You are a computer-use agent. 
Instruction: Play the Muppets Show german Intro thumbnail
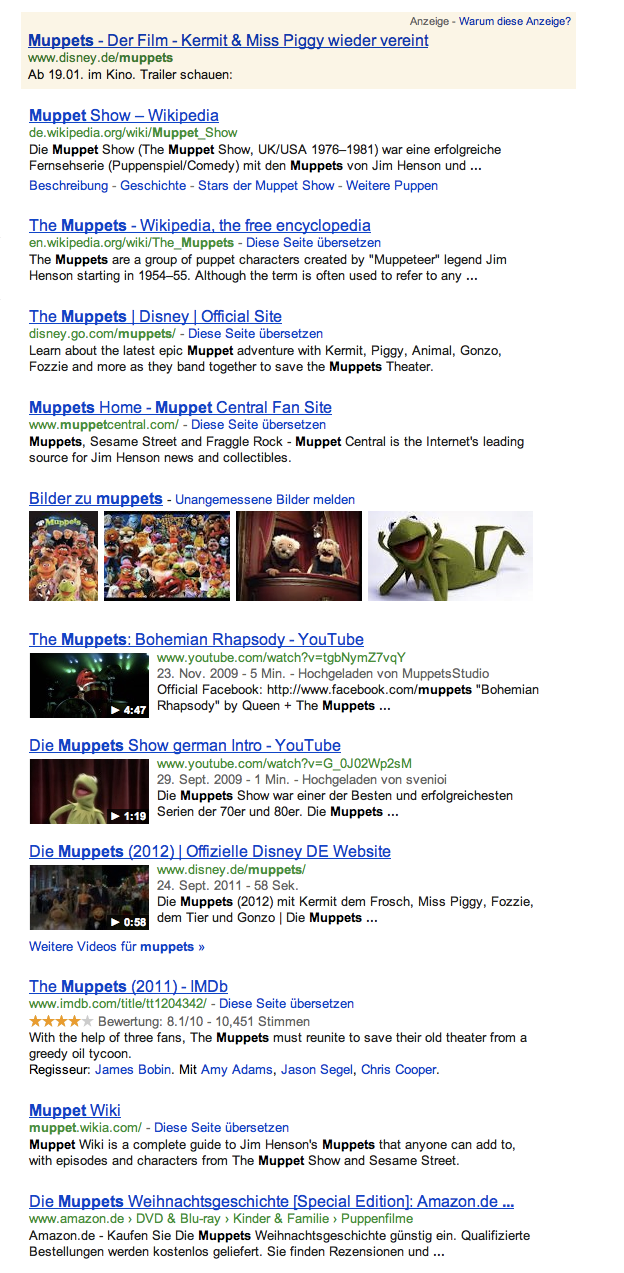point(90,791)
